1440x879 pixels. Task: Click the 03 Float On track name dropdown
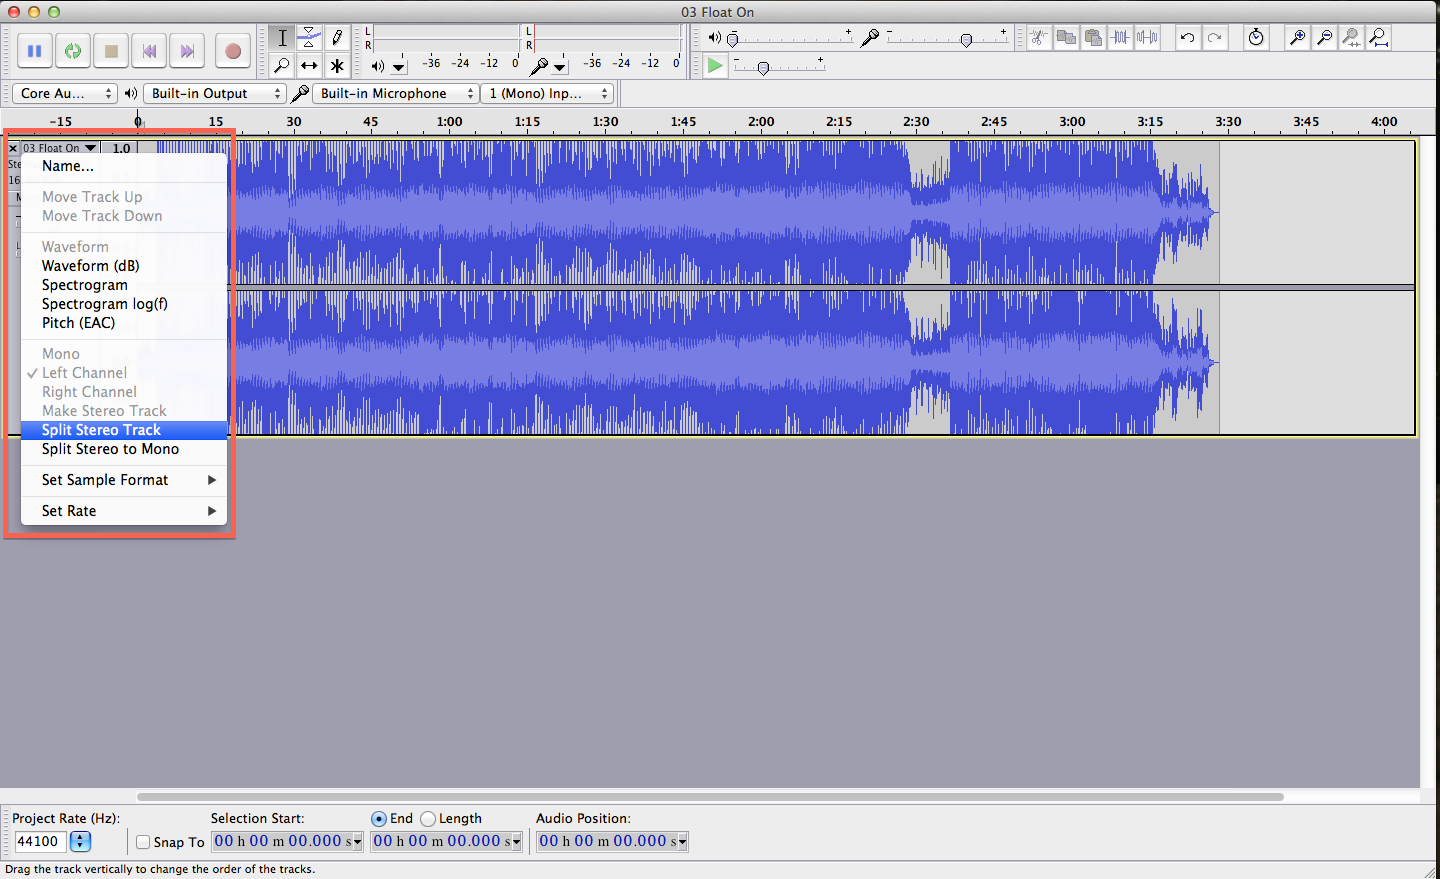(x=59, y=148)
